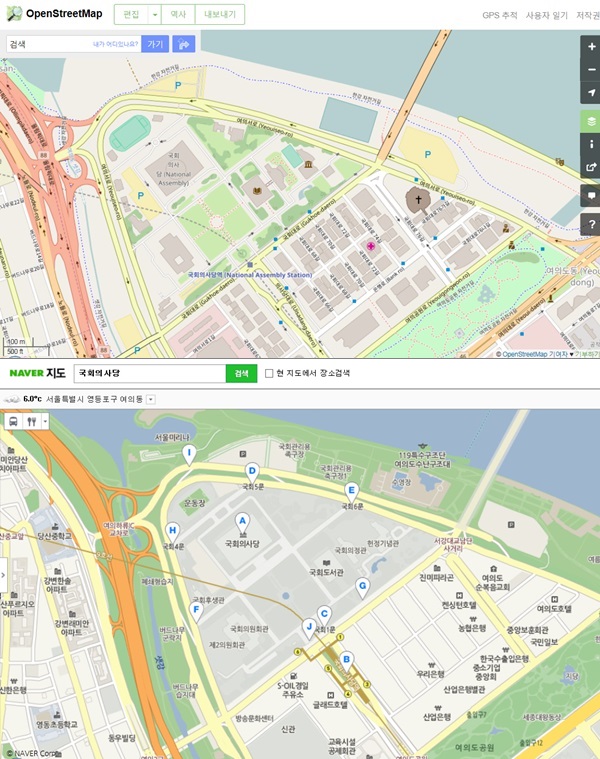Open 저작권 in the top menu
This screenshot has height=759, width=600.
pos(587,15)
